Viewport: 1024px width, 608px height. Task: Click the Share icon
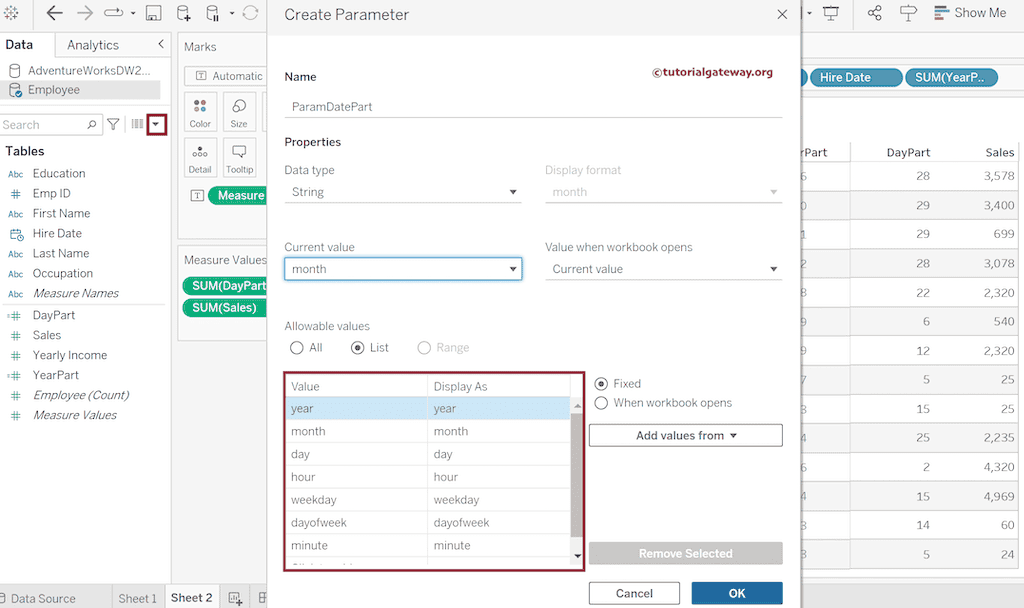coord(874,12)
